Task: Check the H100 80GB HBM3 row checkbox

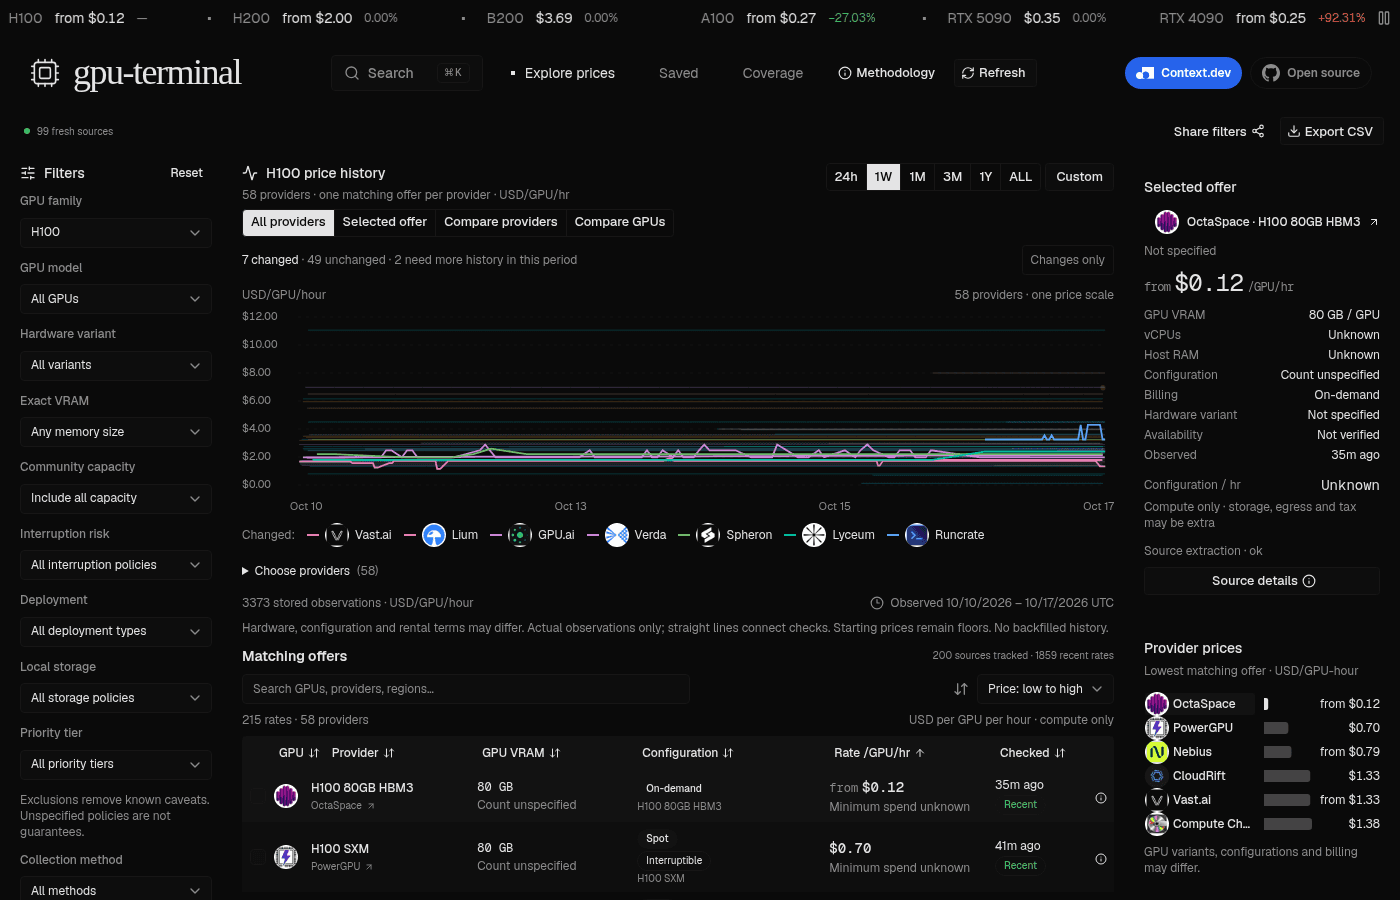Action: coord(259,796)
